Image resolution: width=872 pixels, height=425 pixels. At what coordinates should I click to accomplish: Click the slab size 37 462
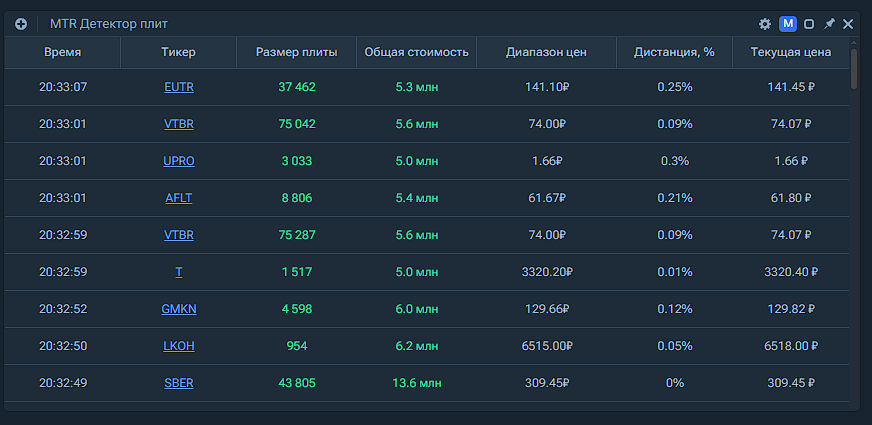pyautogui.click(x=297, y=87)
